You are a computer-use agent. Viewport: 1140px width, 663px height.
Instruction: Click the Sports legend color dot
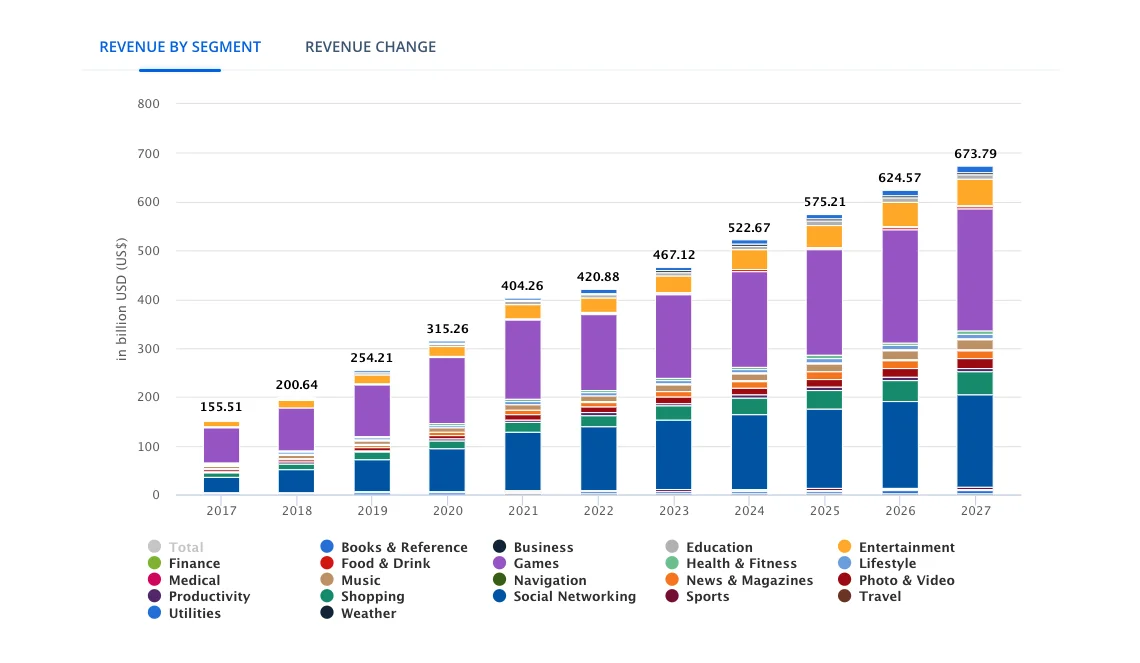(671, 596)
